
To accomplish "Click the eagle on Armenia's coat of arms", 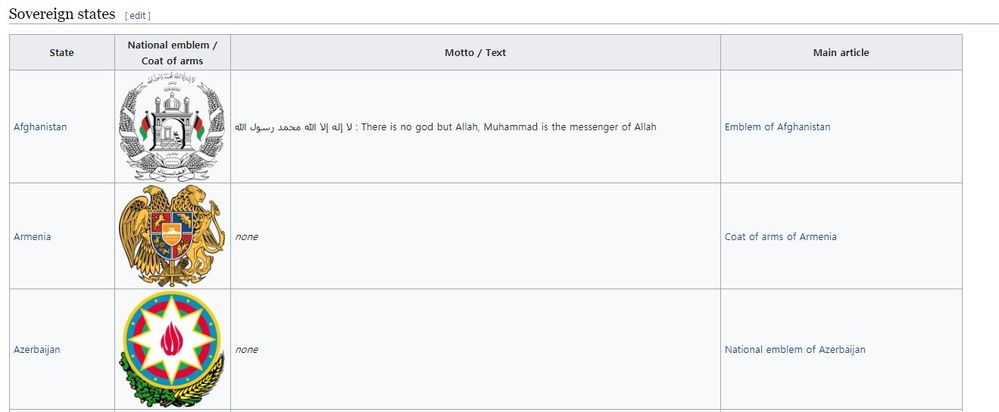I will click(x=141, y=220).
